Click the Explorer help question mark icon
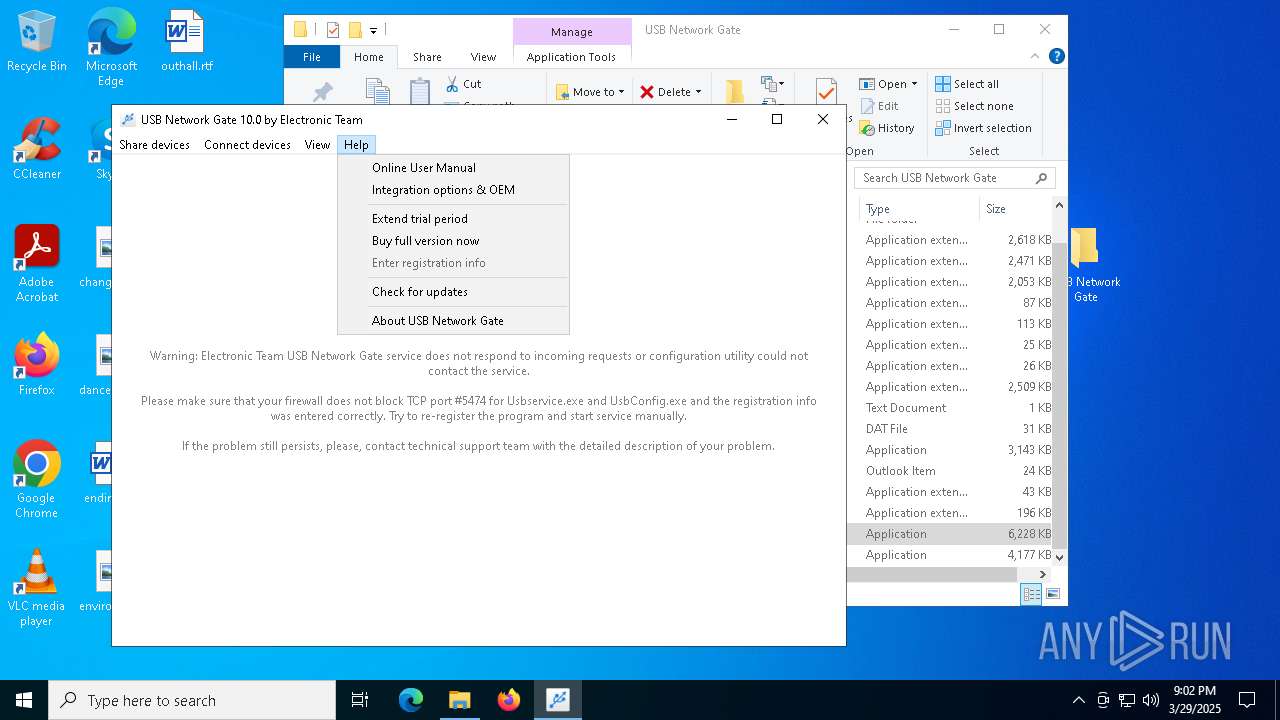This screenshot has width=1280, height=720. 1056,56
